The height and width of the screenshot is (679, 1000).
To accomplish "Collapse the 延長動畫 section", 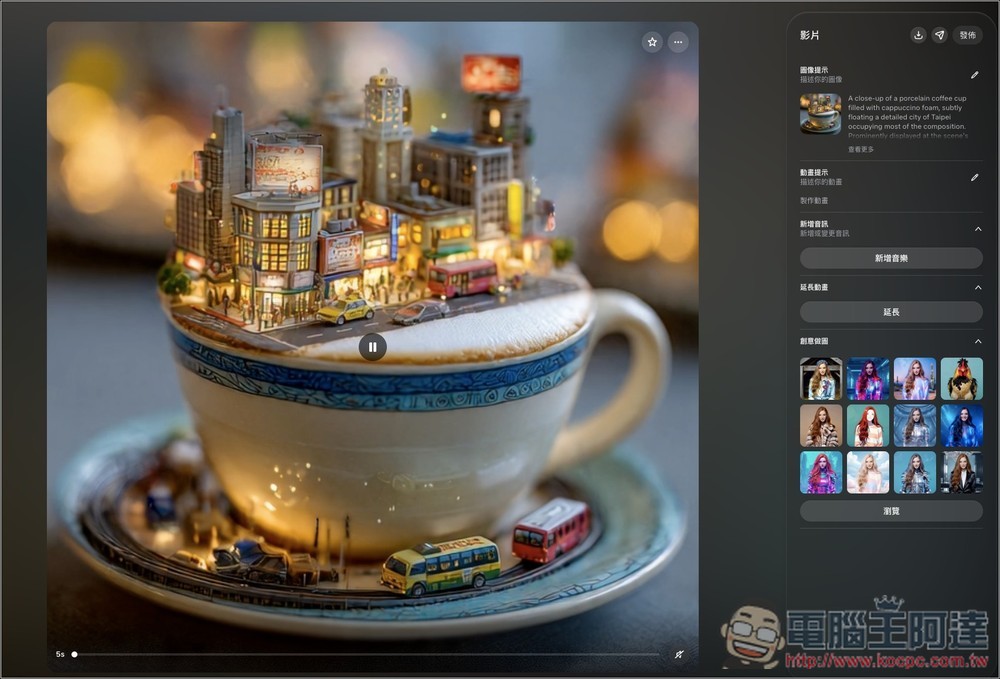I will coord(977,287).
